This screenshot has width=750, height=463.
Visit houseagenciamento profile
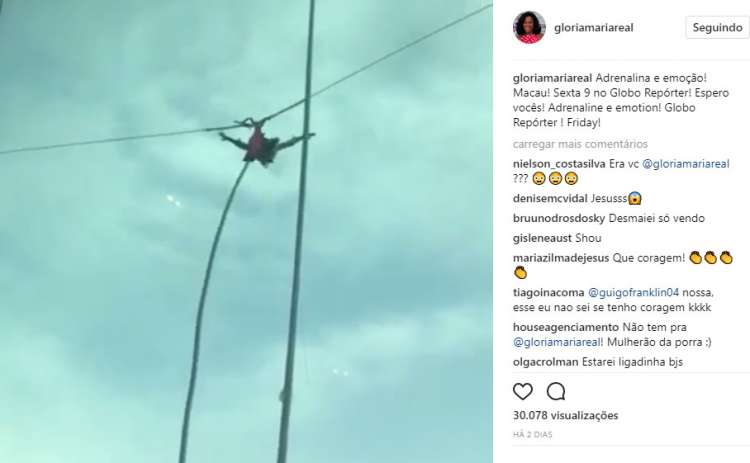[565, 327]
